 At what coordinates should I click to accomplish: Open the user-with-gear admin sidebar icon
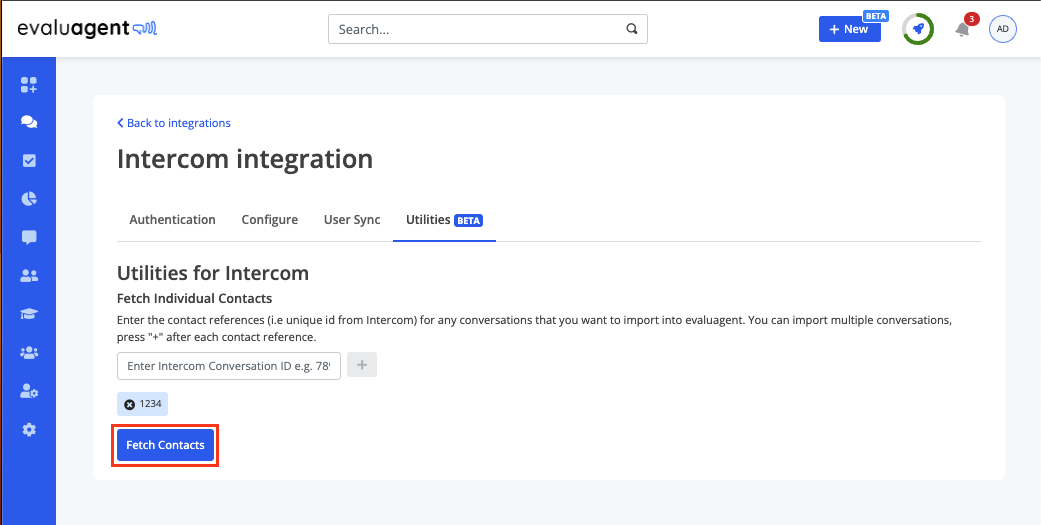point(29,392)
